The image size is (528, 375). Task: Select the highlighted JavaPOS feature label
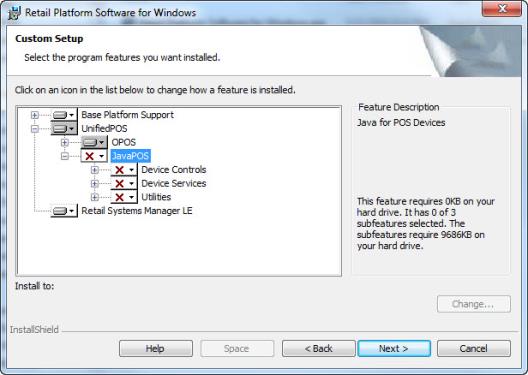point(130,156)
